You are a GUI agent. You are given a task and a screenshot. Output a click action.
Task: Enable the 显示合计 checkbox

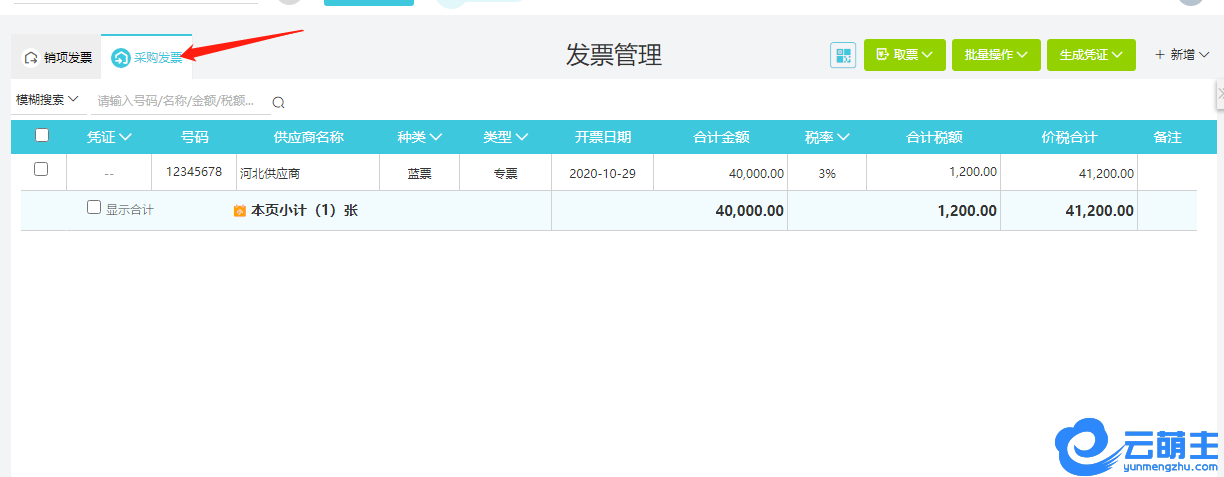94,208
